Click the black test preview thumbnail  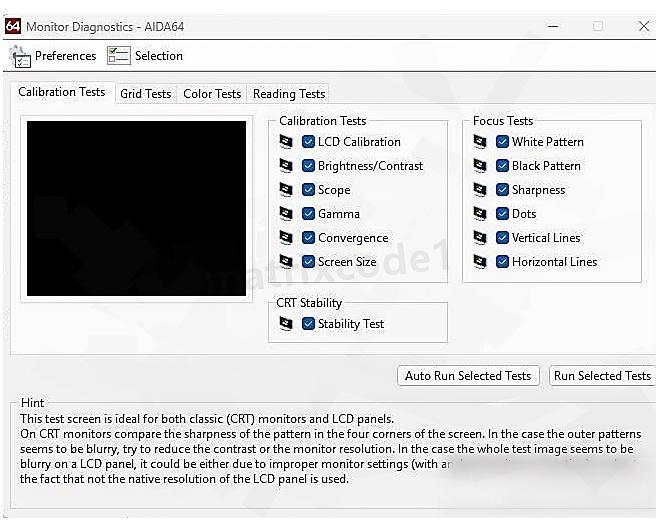click(137, 208)
